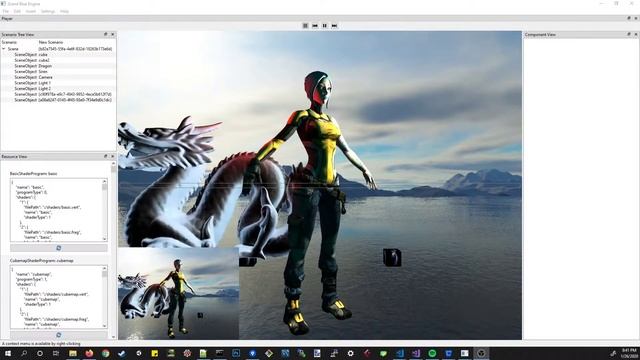
Task: Select the last SceneObject GUID row
Action: (58, 100)
